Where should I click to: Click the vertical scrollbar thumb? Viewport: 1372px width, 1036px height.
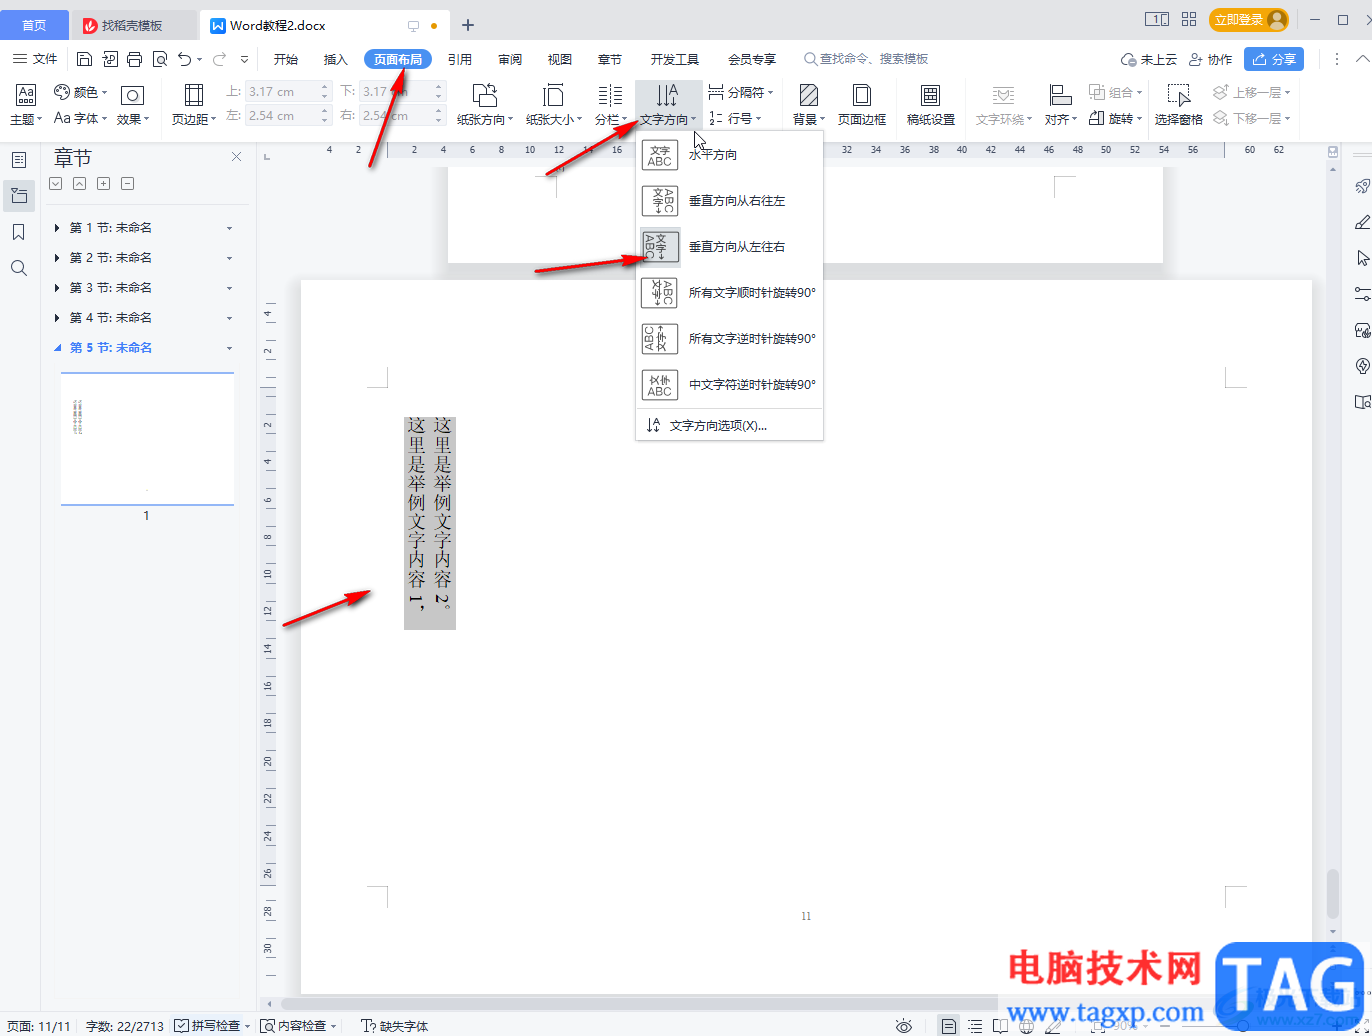(x=1331, y=894)
